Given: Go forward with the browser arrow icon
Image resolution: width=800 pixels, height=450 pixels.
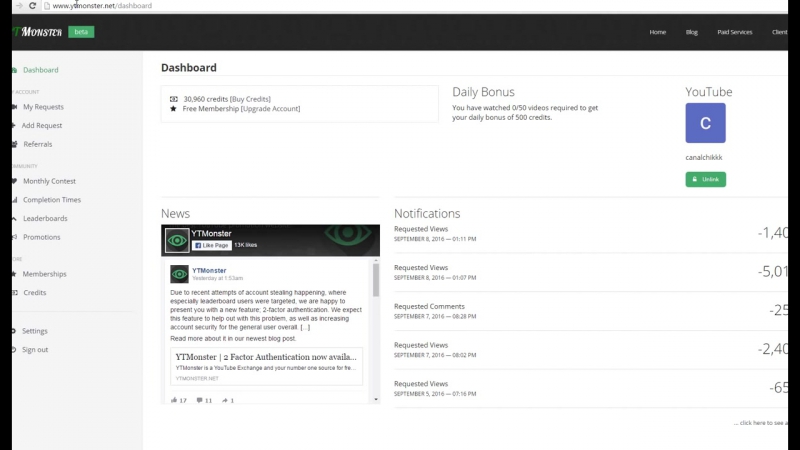Looking at the screenshot, I should (x=19, y=6).
